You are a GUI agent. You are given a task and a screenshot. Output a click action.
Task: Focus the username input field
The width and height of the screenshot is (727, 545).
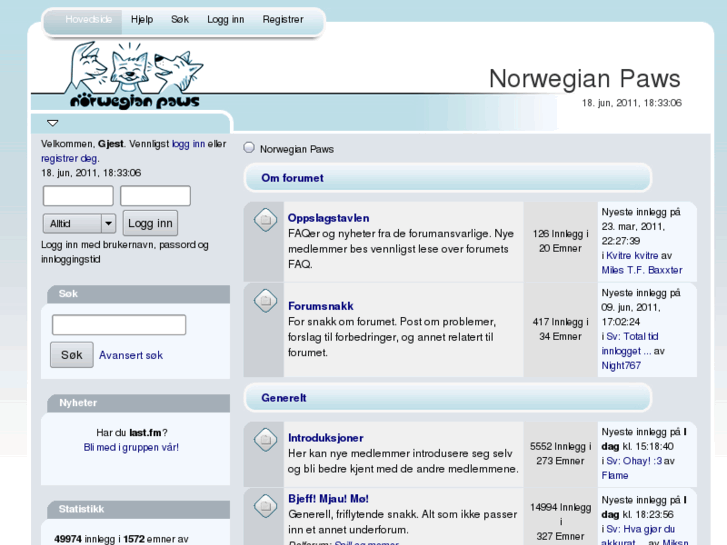pyautogui.click(x=78, y=196)
